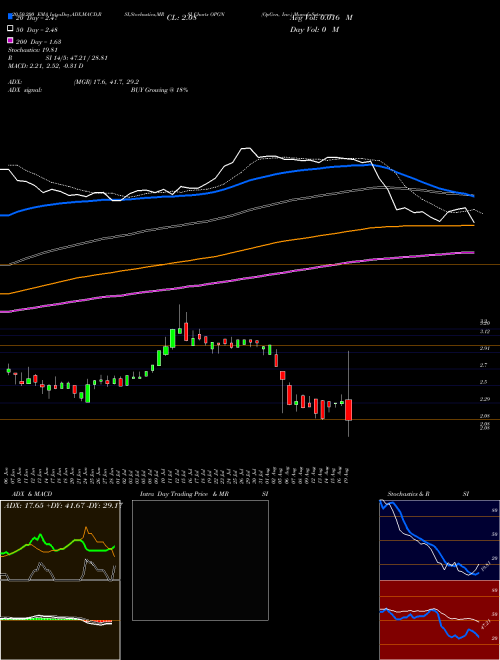Click the MACD histogram sub-panel
This screenshot has height=660, width=500.
click(x=60, y=620)
